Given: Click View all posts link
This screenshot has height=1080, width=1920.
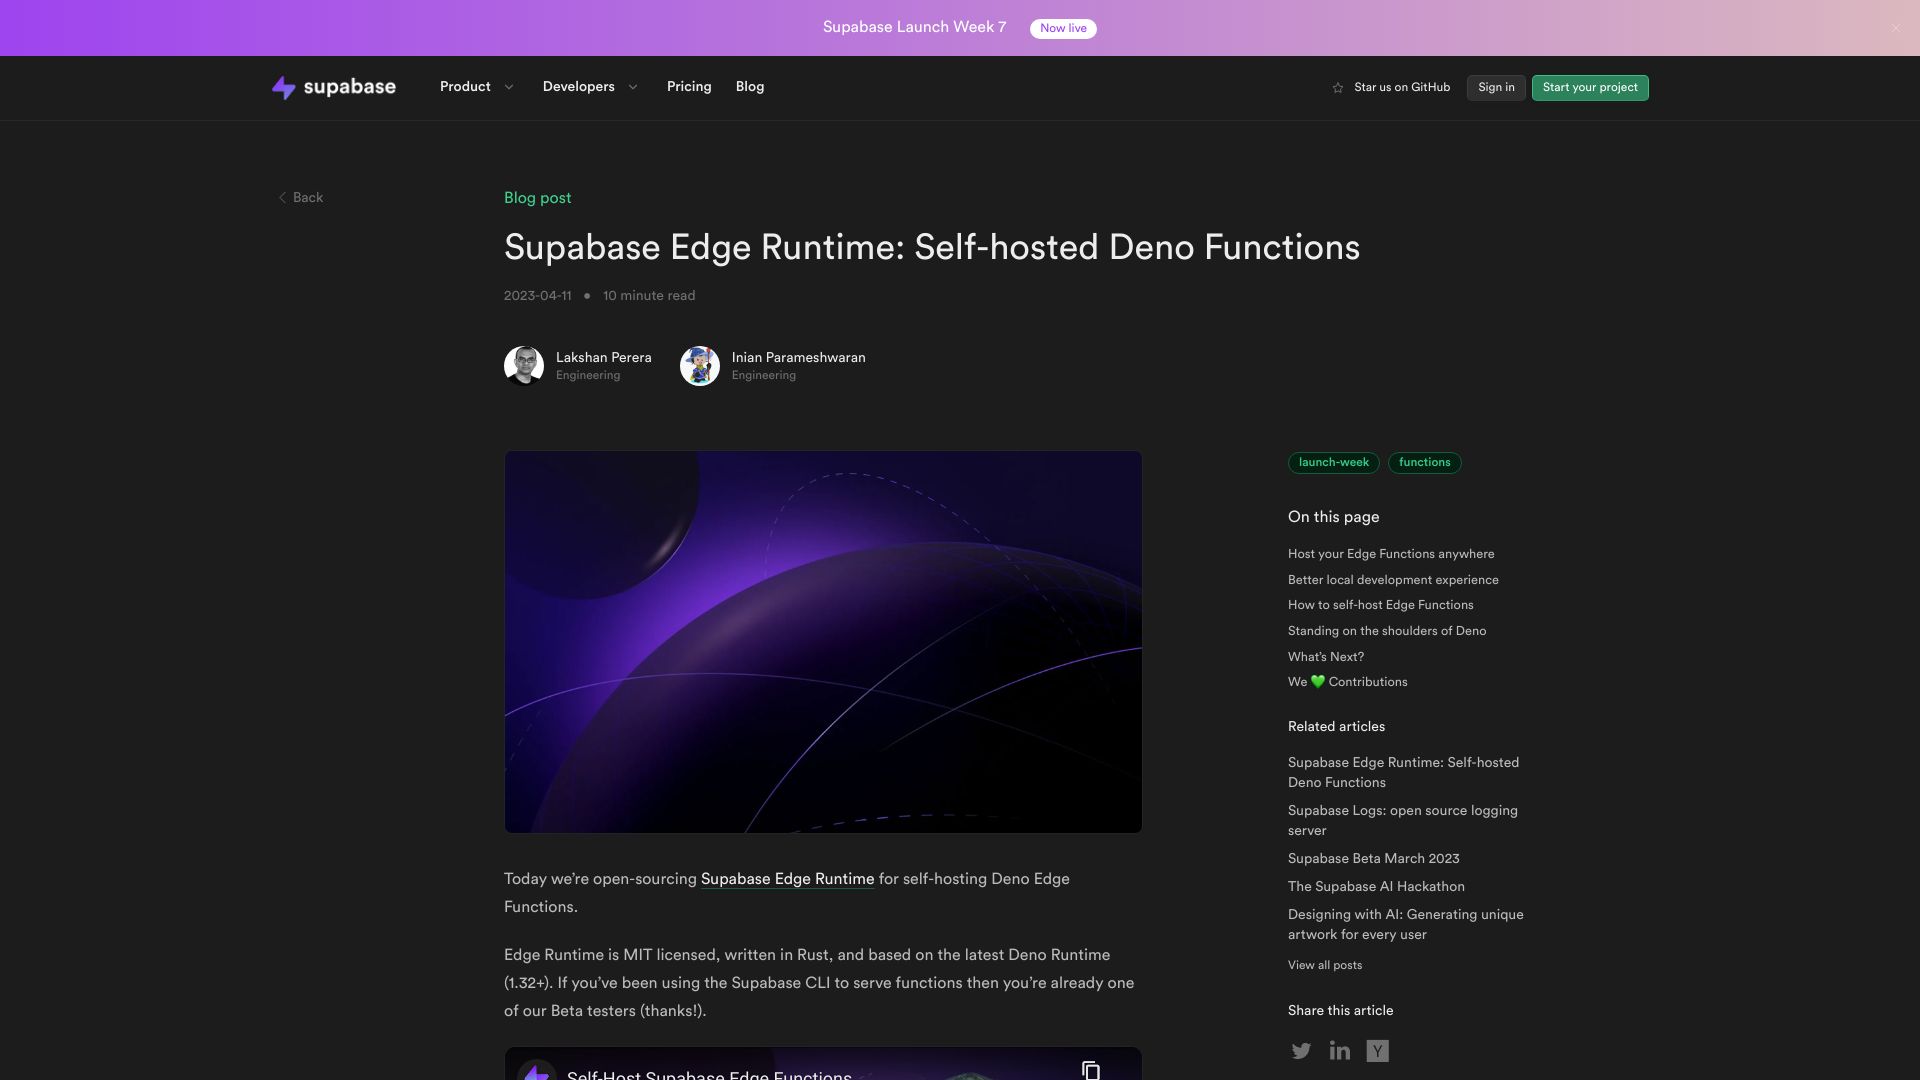Looking at the screenshot, I should coord(1325,965).
